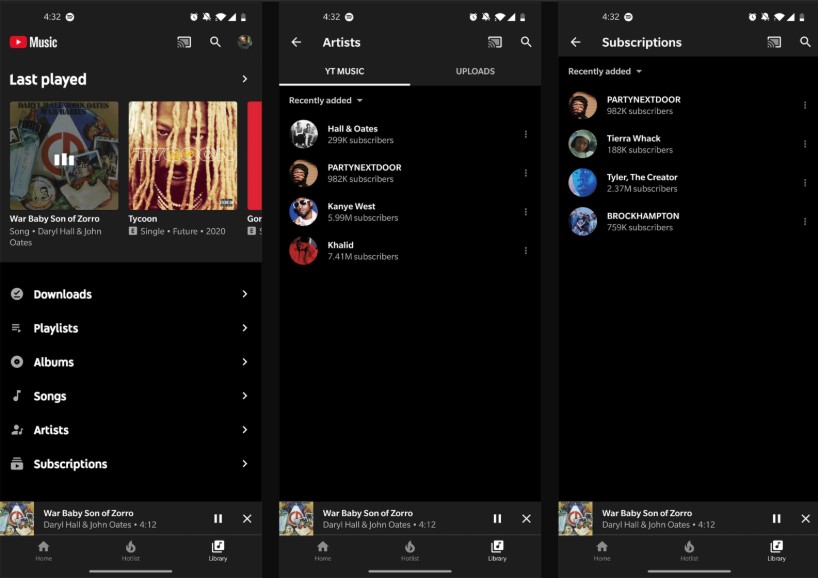Open more options for Khalid
Viewport: 818px width, 578px height.
[525, 251]
